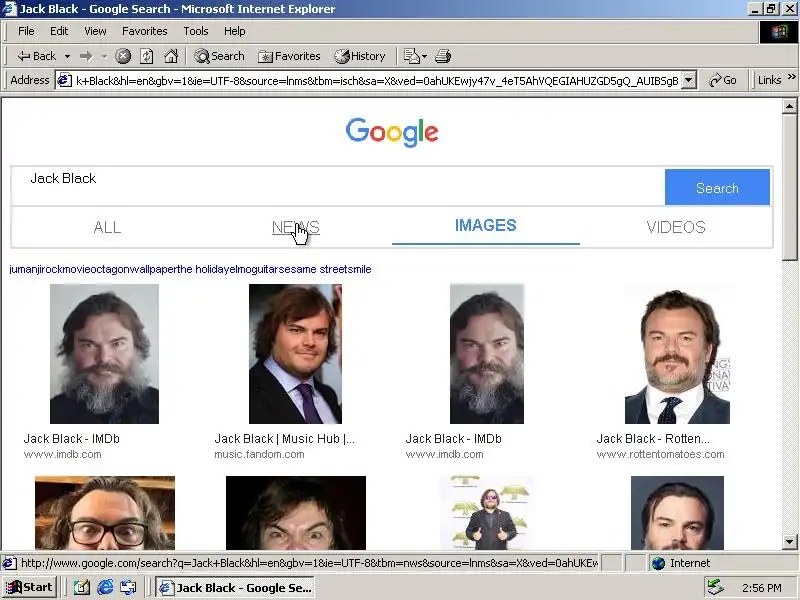Go to Home page icon
Image resolution: width=800 pixels, height=600 pixels.
(x=171, y=56)
